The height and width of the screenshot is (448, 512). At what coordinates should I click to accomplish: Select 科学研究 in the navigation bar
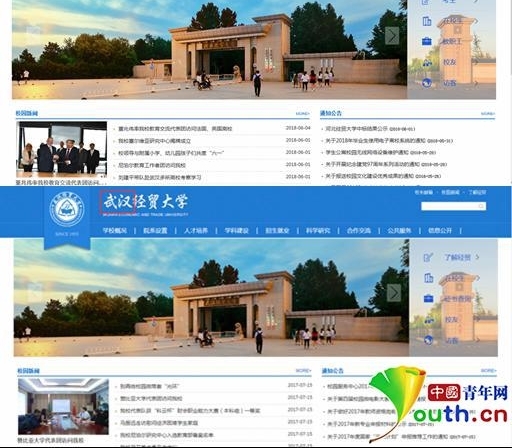tap(318, 230)
